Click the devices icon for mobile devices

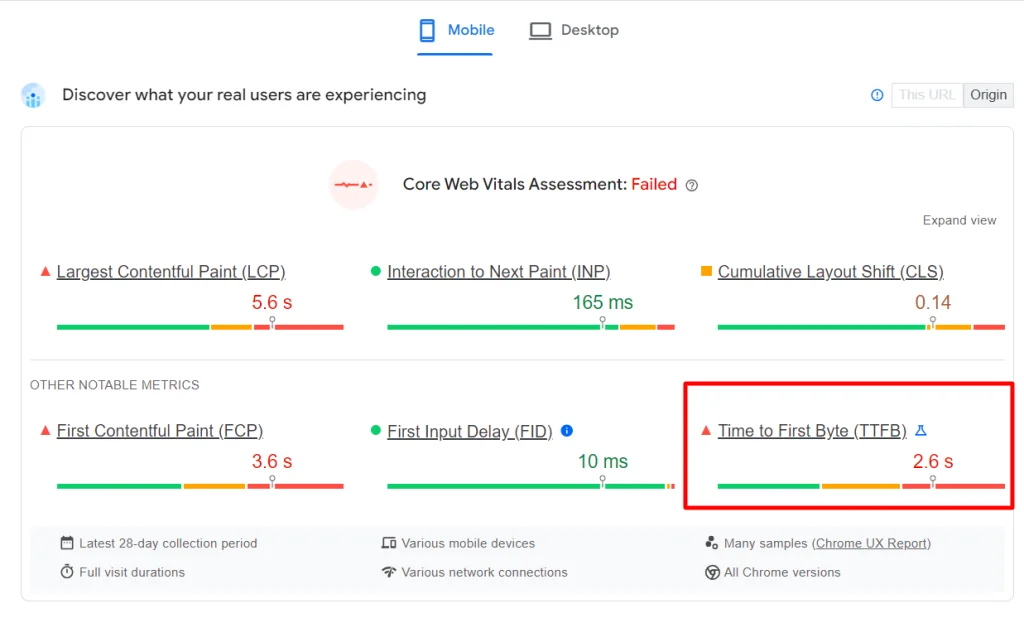coord(389,543)
